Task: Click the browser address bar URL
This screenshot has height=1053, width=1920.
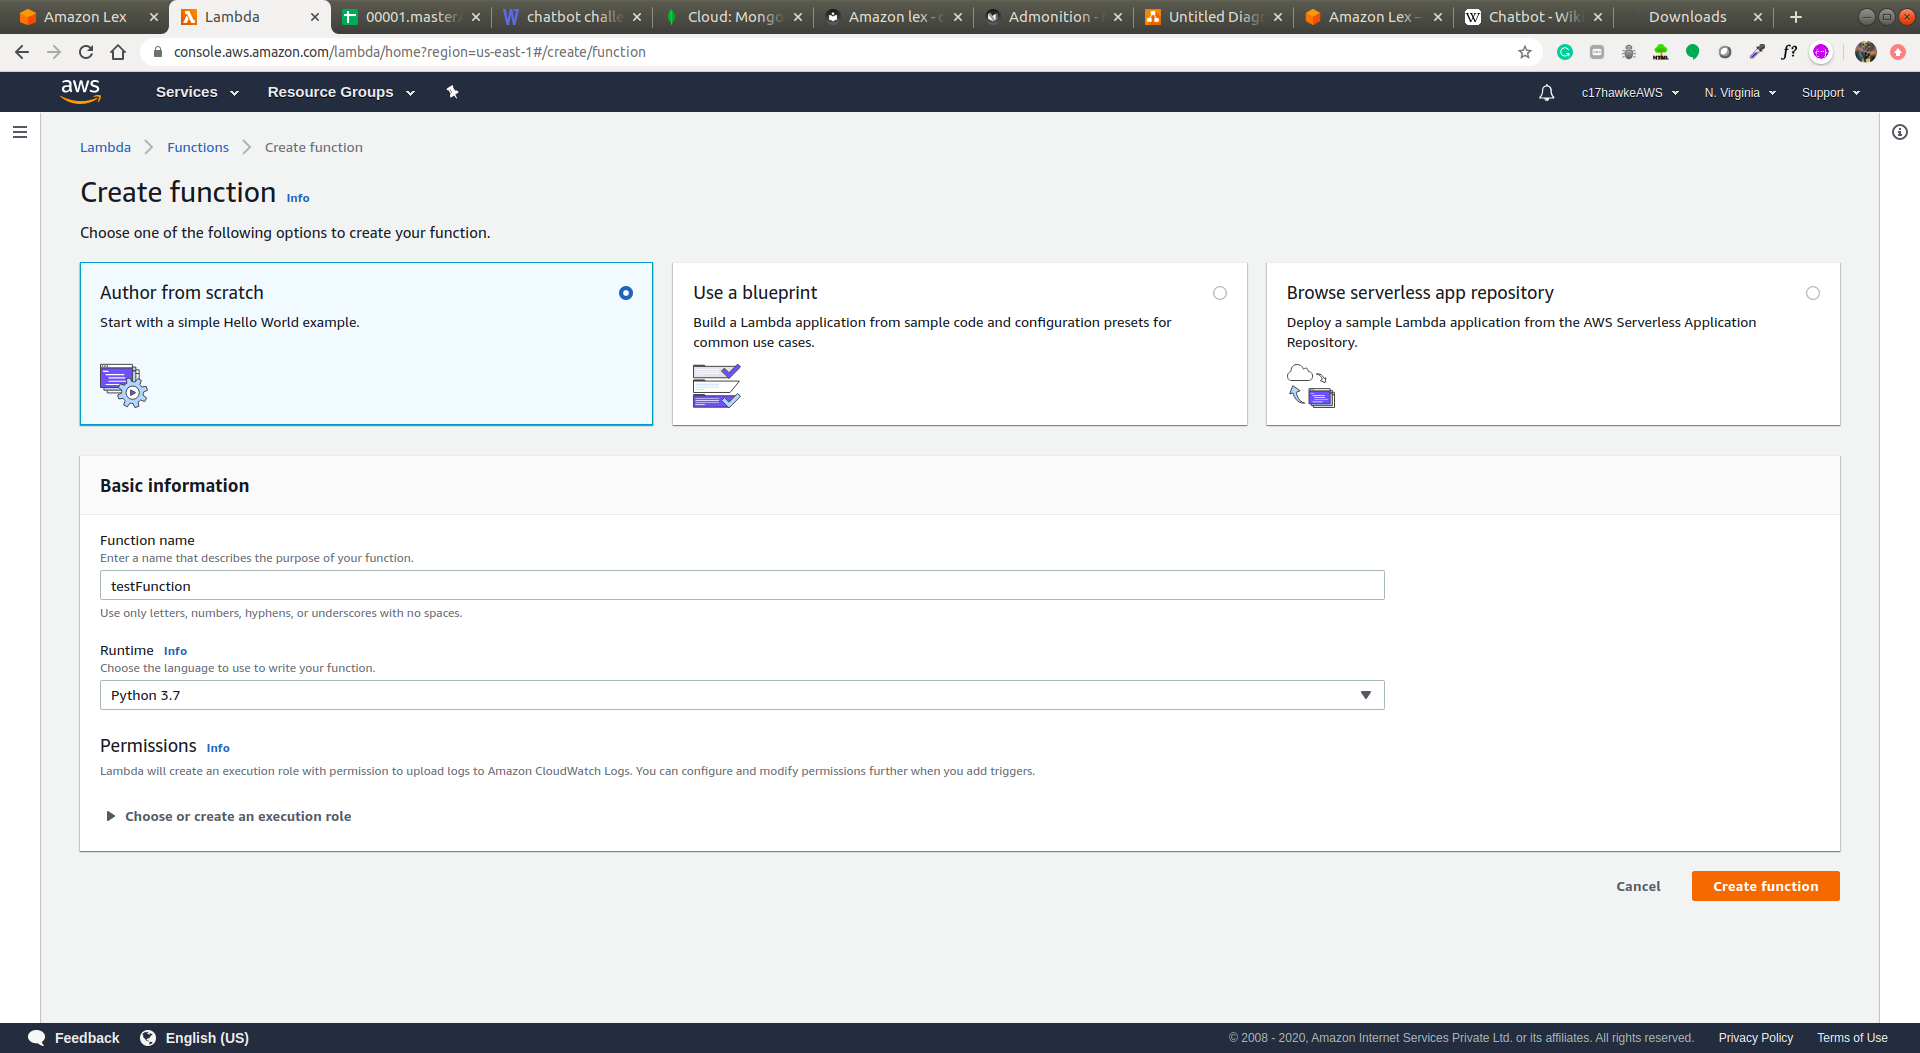Action: pos(409,52)
